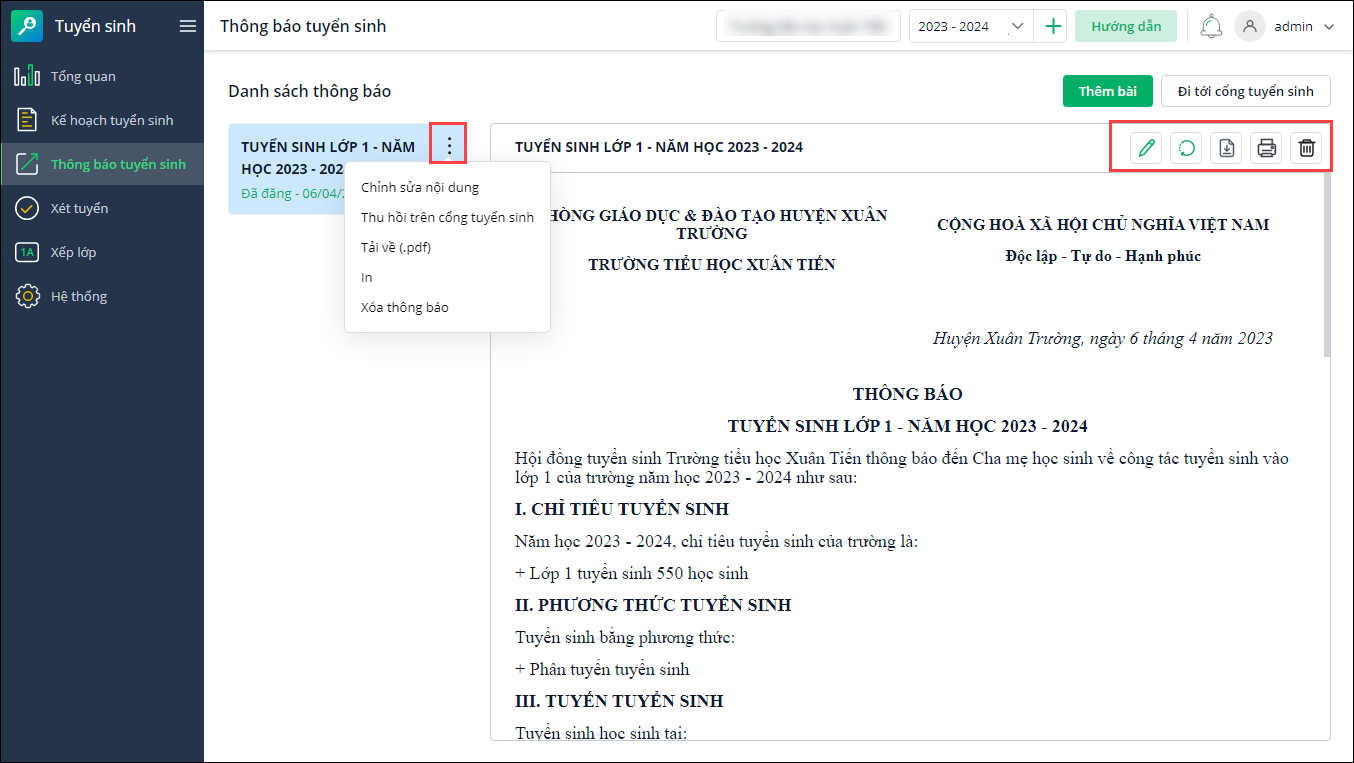Print the announcement with printer icon
Viewport: 1354px width, 763px height.
pyautogui.click(x=1267, y=148)
